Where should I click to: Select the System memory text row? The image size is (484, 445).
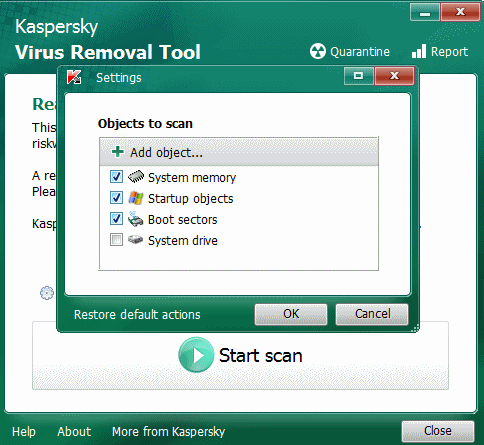pyautogui.click(x=192, y=177)
